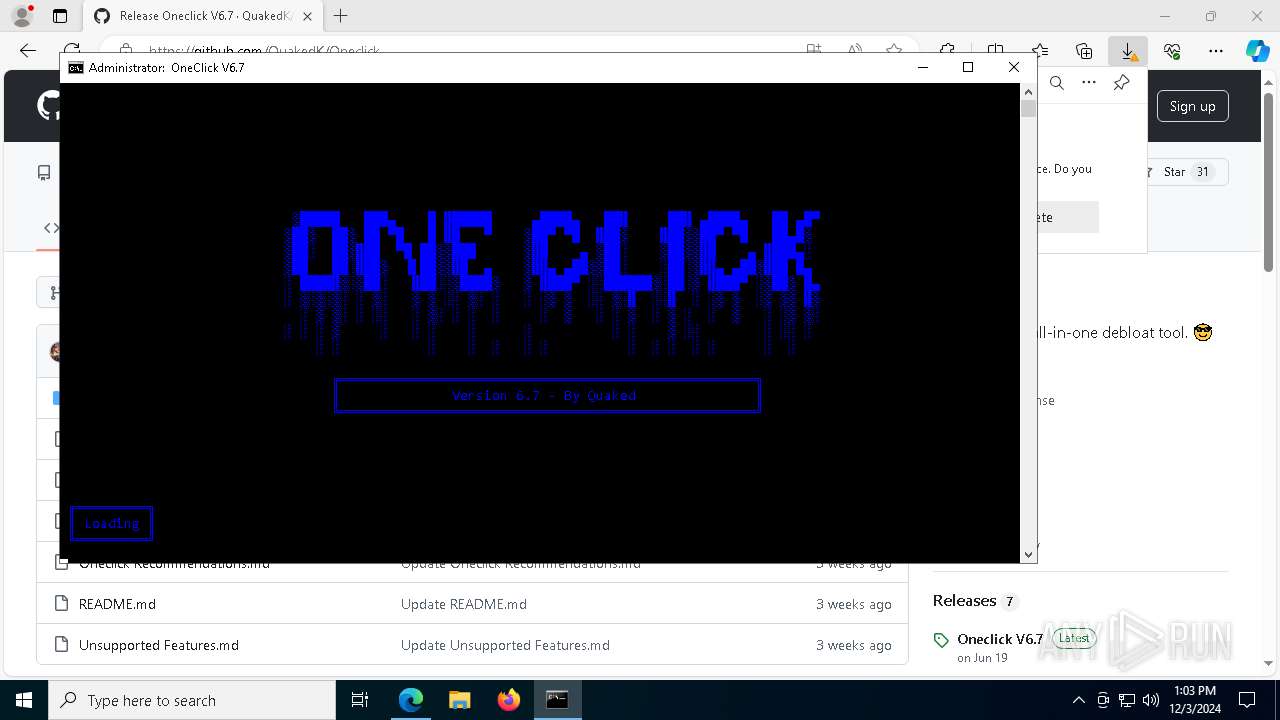Open the taskbar clock and date

click(x=1194, y=700)
